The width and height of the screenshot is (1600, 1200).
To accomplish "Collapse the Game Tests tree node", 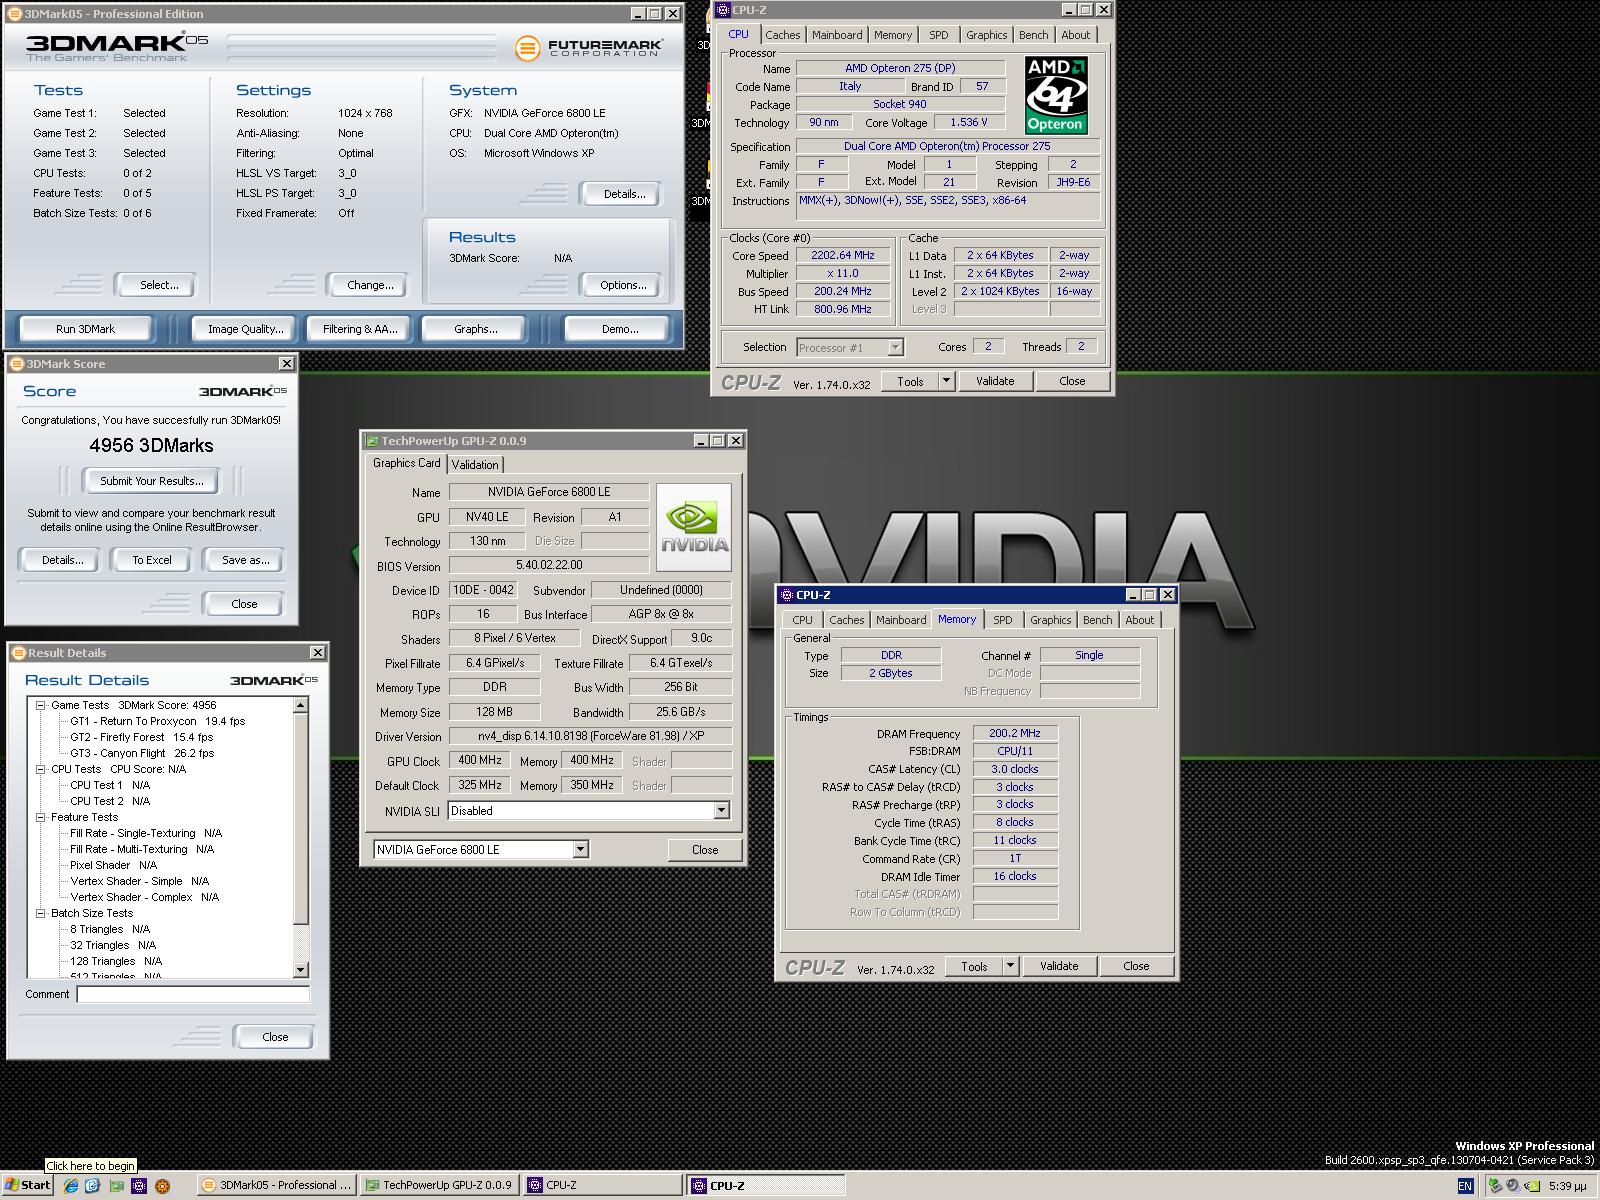I will pyautogui.click(x=41, y=705).
